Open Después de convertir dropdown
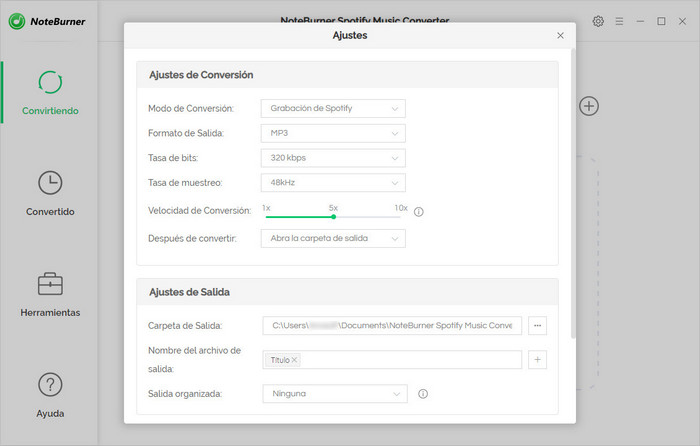 coord(333,238)
